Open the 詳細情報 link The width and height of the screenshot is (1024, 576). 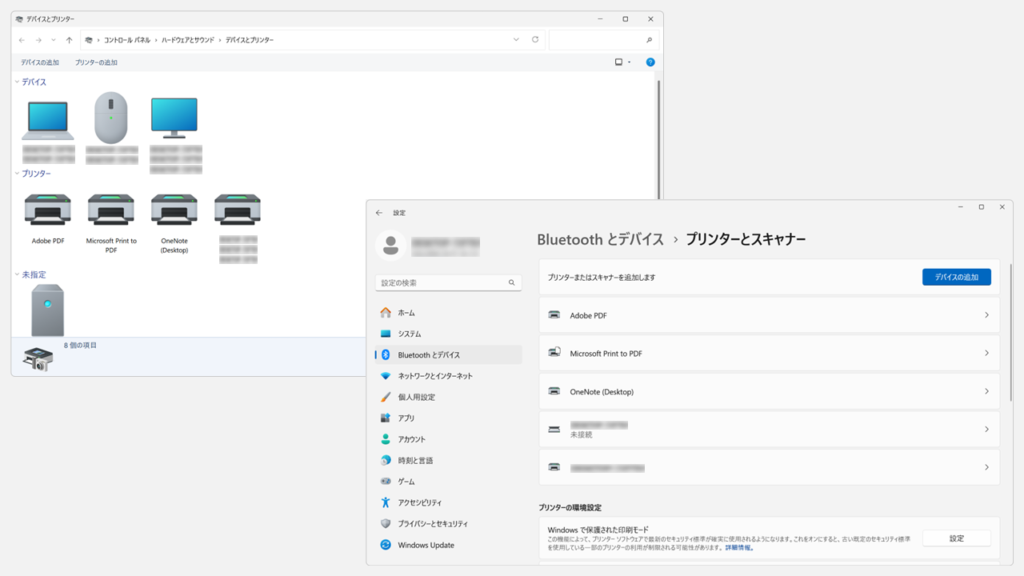click(739, 548)
